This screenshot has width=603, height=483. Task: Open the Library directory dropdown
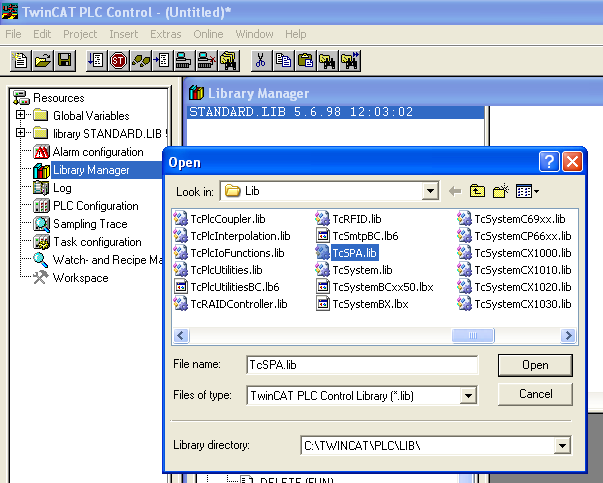[562, 446]
